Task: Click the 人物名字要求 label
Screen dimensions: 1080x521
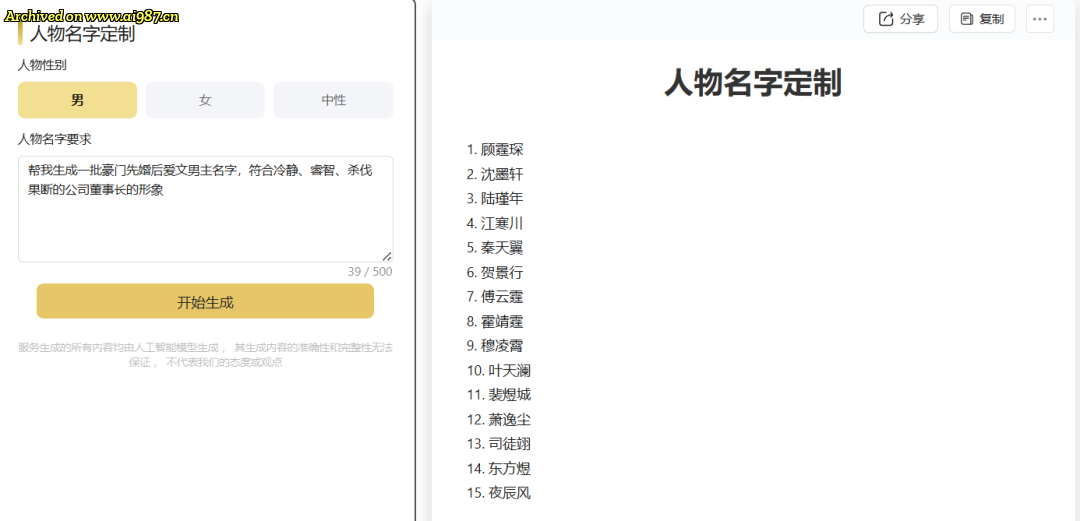Action: coord(54,139)
